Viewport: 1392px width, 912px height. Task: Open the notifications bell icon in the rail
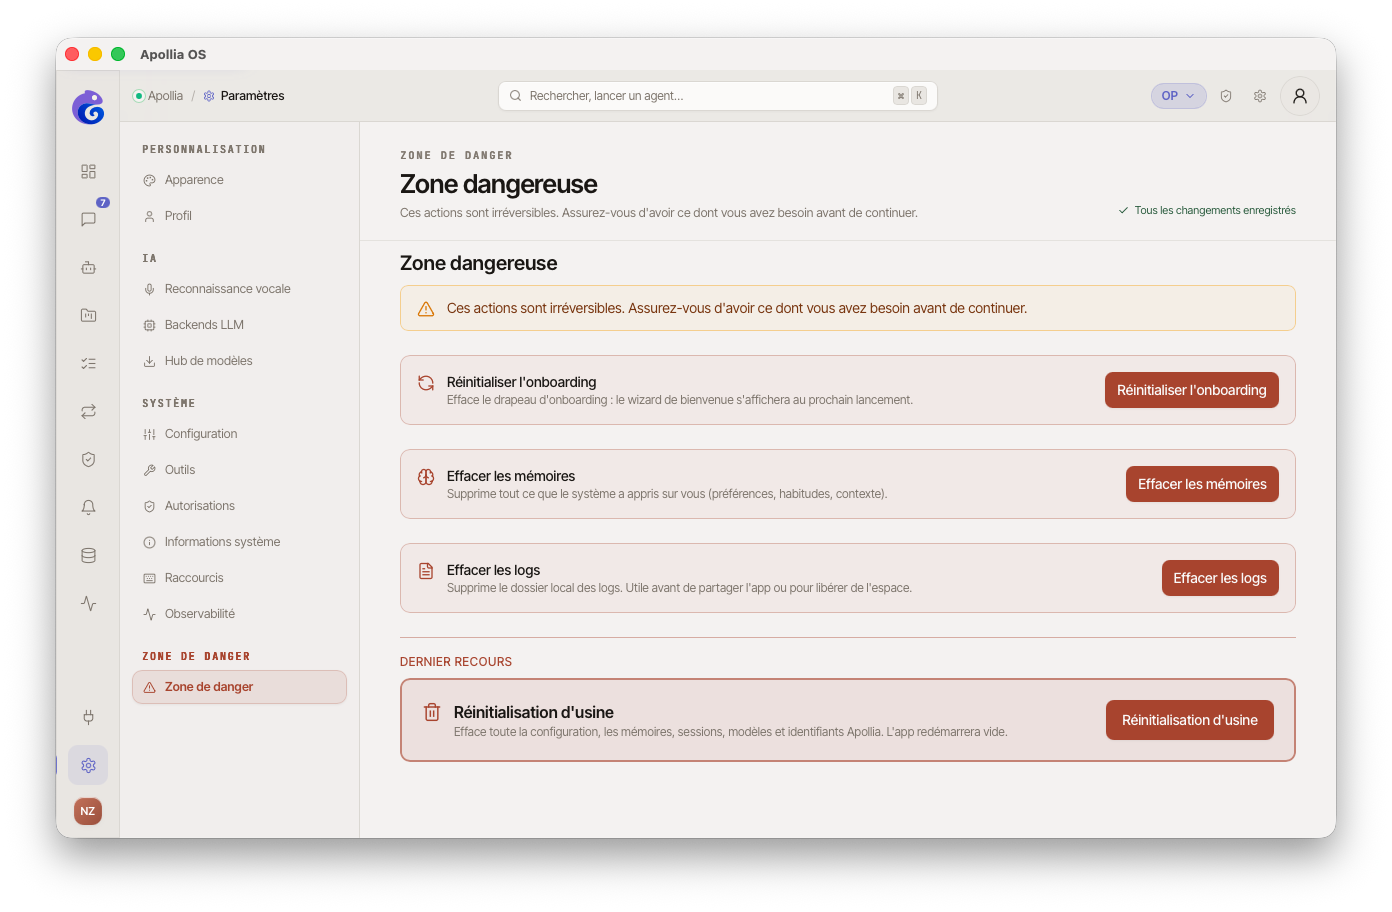coord(88,507)
